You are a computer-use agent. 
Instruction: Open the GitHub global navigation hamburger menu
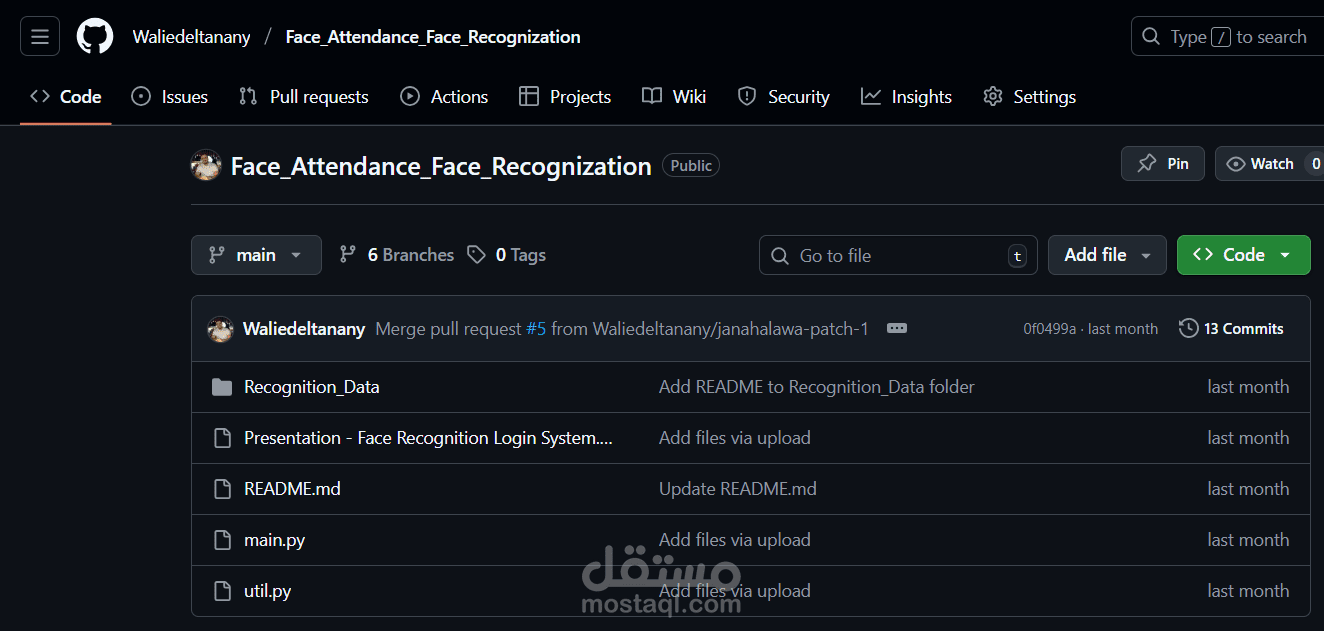tap(39, 36)
